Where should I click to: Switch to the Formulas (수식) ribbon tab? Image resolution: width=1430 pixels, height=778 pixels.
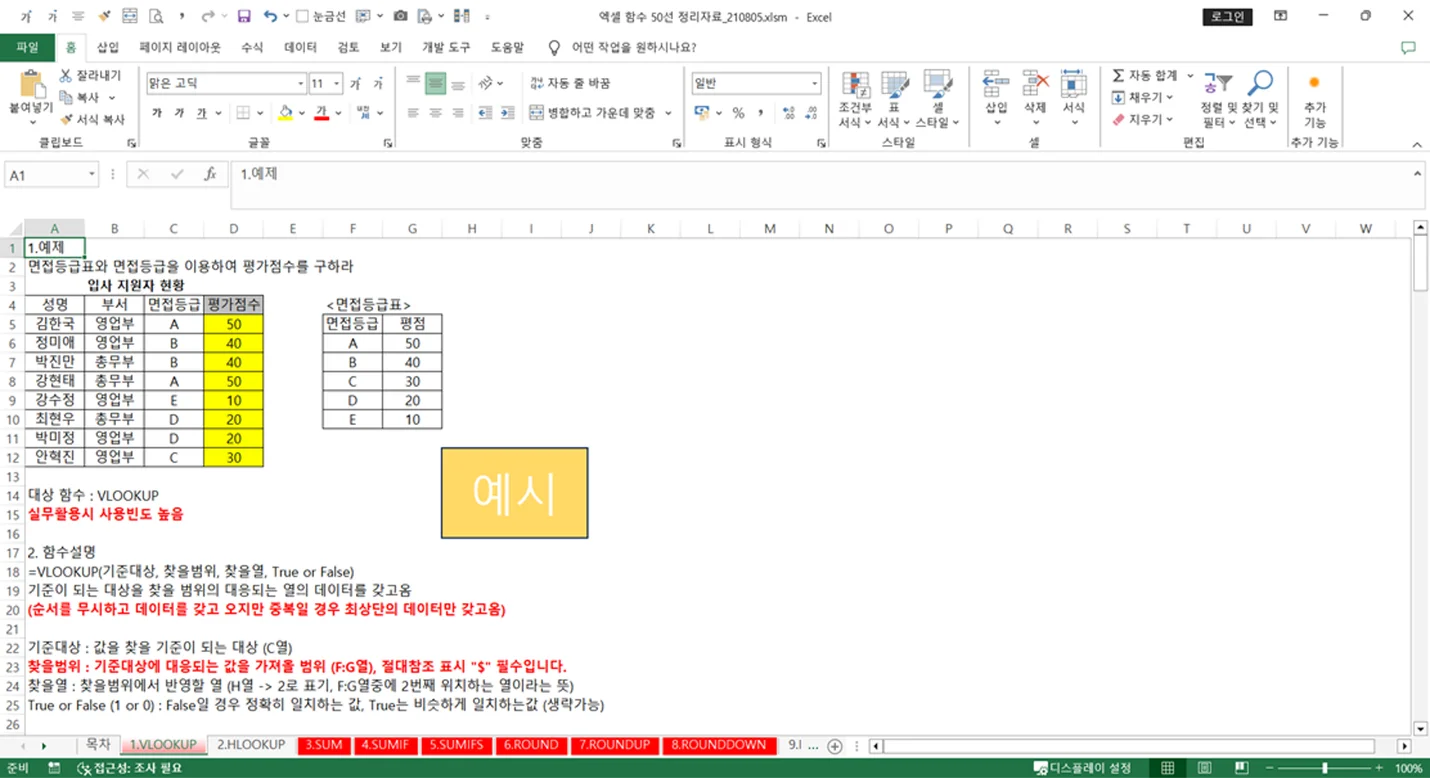[252, 47]
